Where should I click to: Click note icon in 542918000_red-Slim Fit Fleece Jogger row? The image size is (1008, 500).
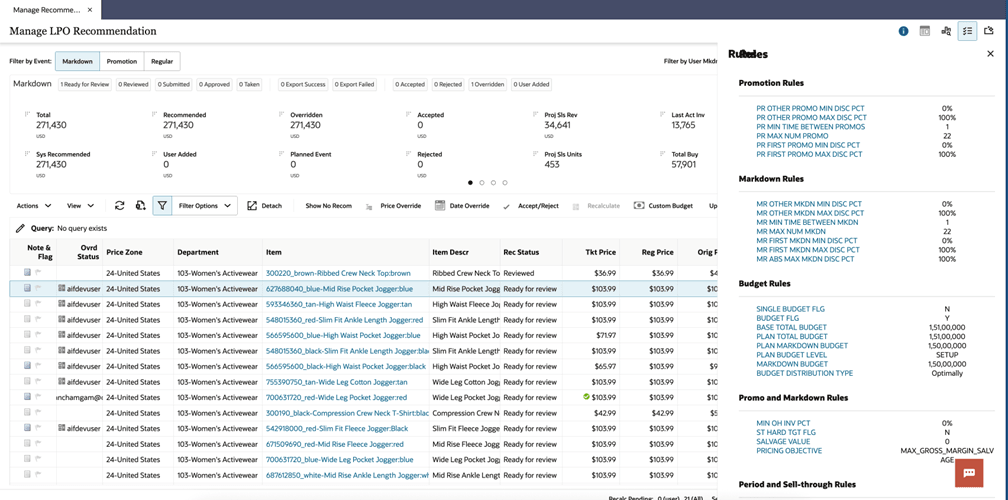[27, 427]
